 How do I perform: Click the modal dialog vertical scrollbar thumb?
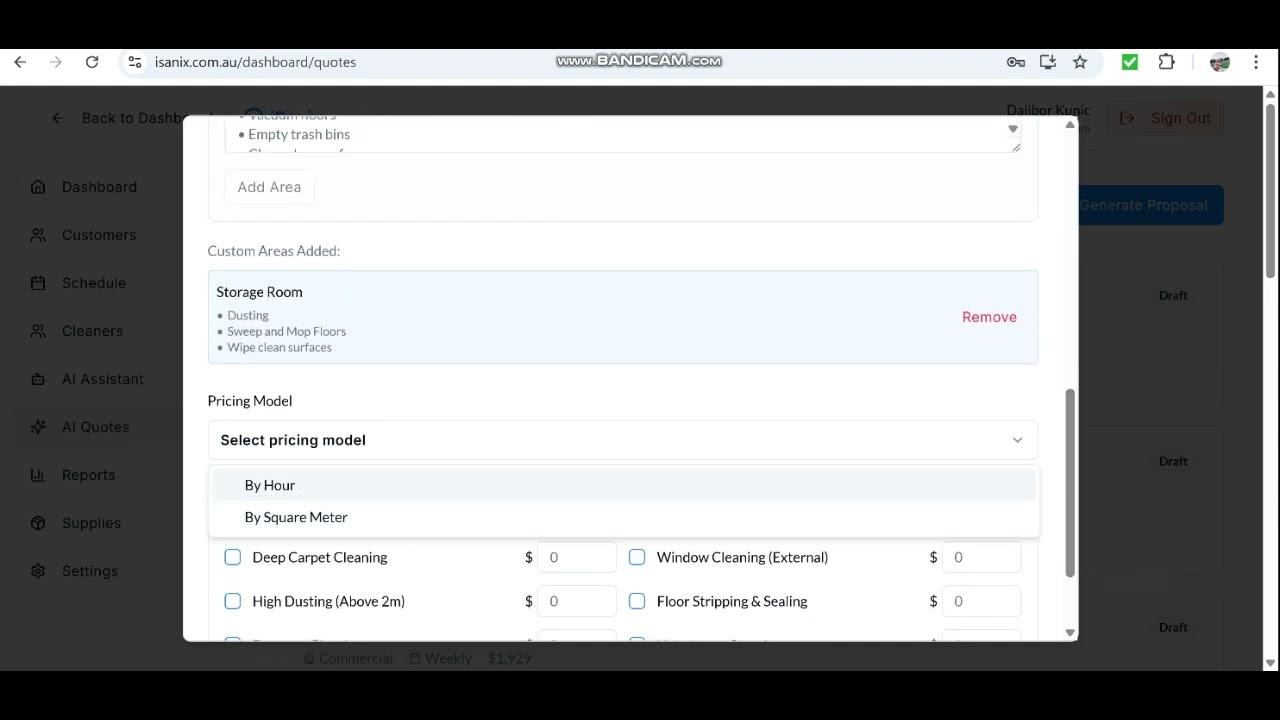1070,483
